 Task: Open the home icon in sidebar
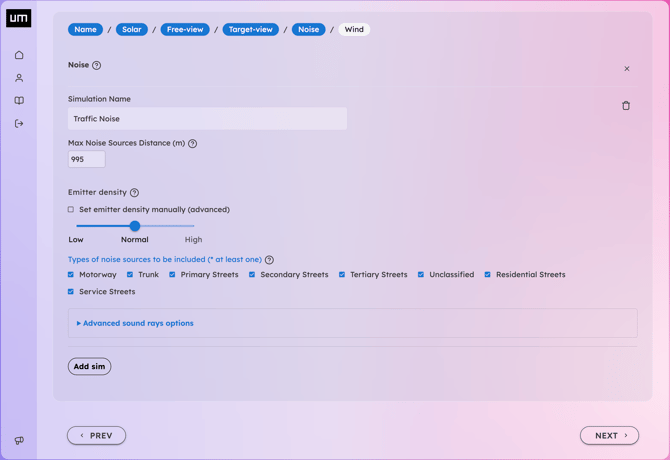coord(19,55)
